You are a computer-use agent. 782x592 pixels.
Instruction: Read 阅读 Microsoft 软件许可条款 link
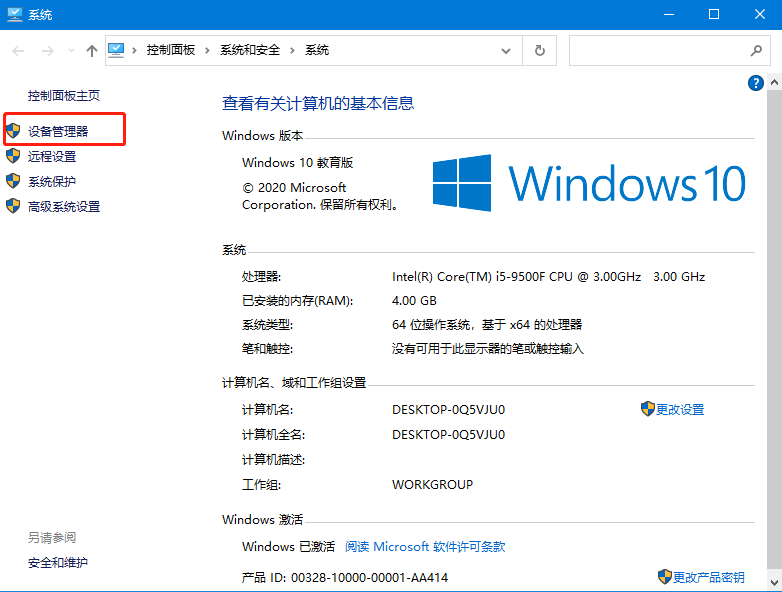point(425,547)
